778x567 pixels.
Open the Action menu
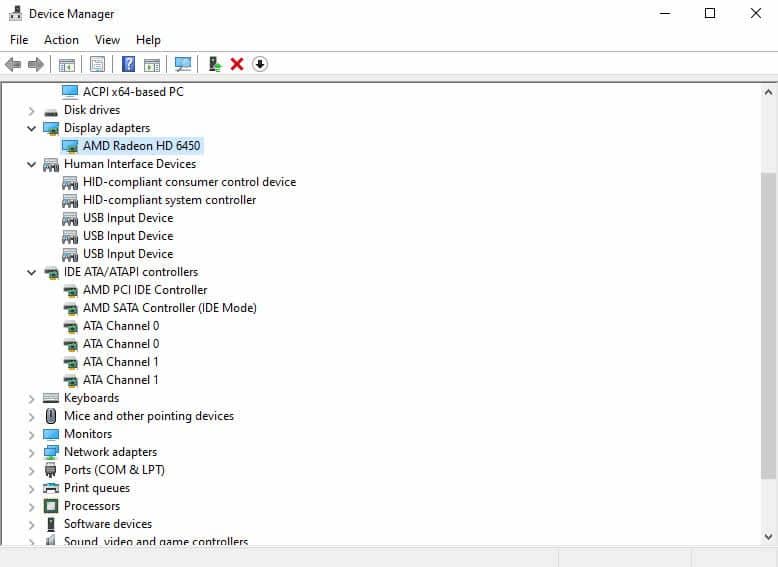coord(62,40)
